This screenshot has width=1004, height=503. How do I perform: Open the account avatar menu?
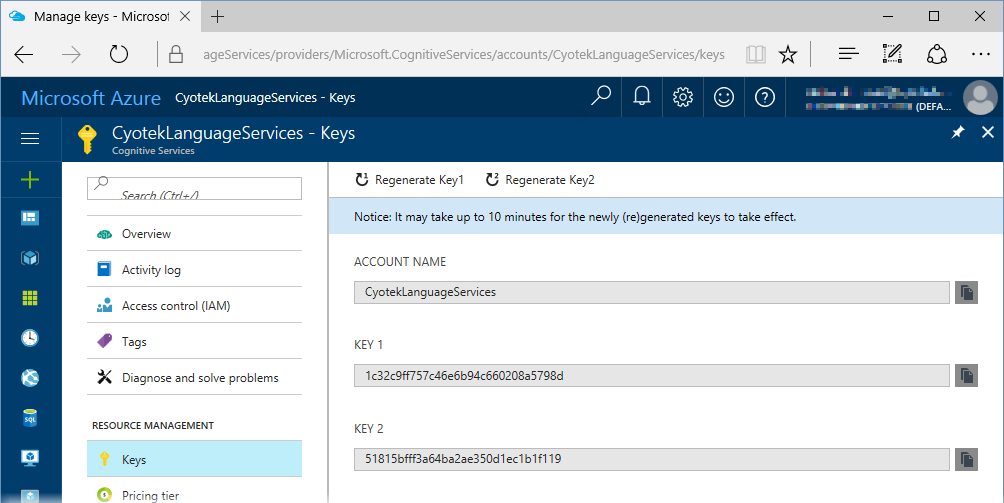tap(980, 97)
